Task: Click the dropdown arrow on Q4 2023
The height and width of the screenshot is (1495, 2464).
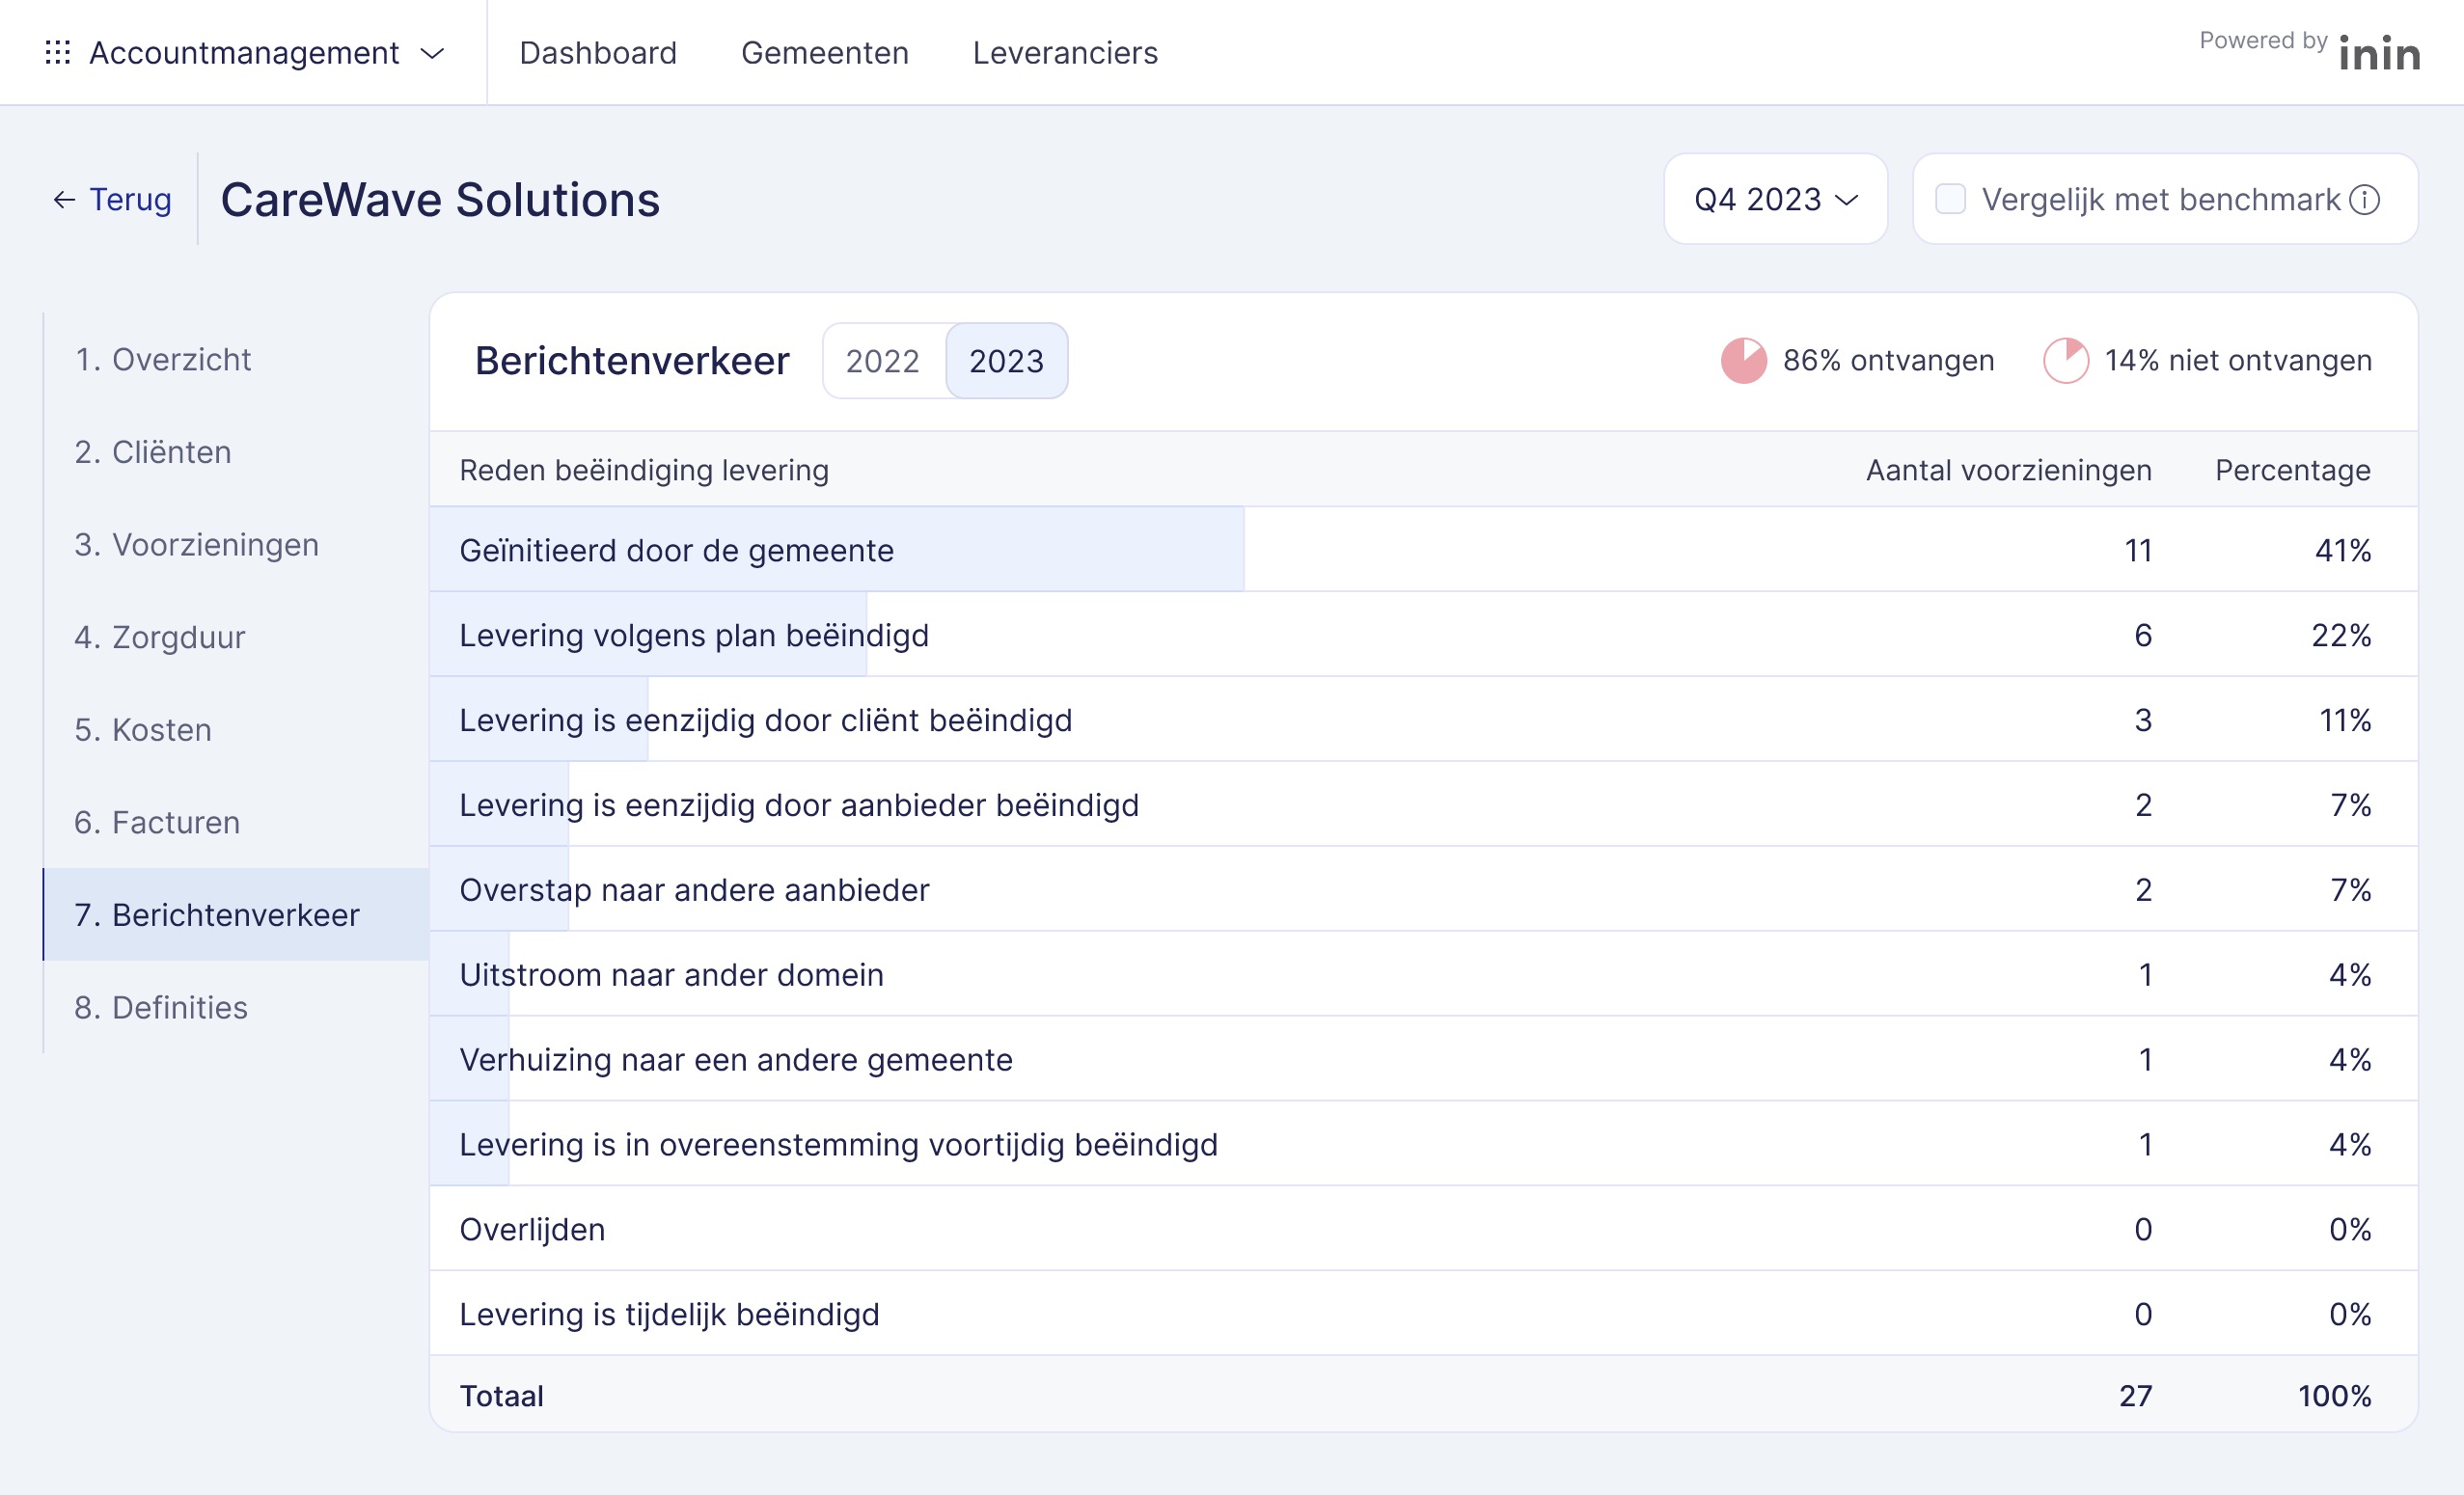Action: (x=1846, y=201)
